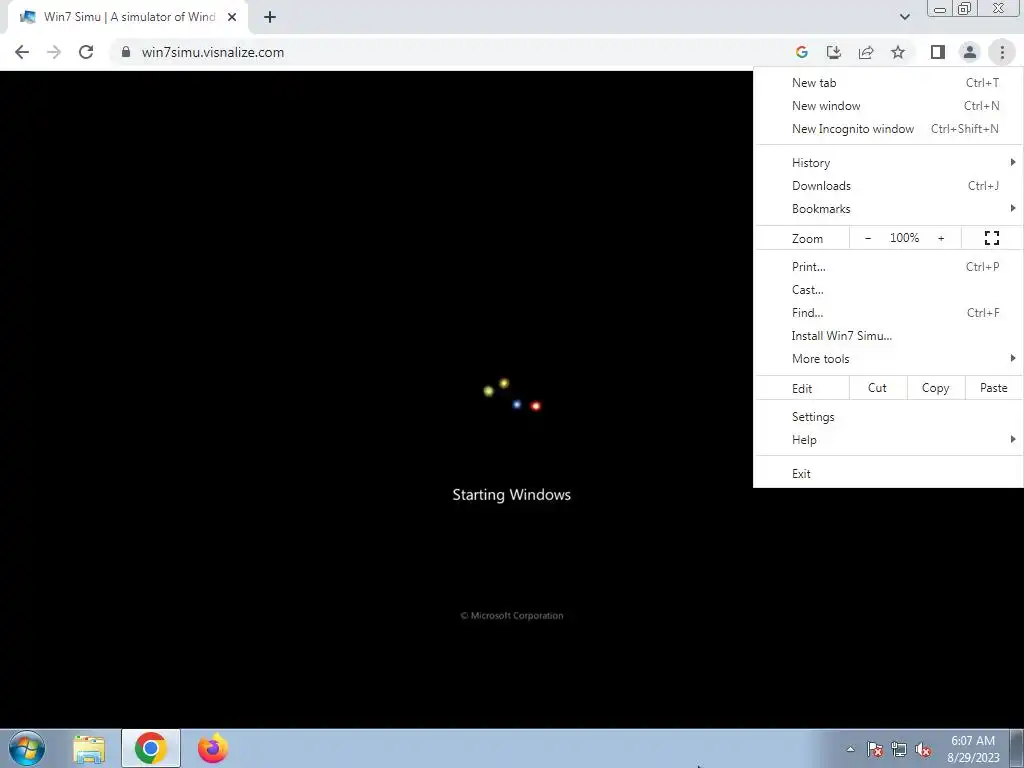Click the Show desktop strip
The height and width of the screenshot is (768, 1024).
pos(1017,748)
